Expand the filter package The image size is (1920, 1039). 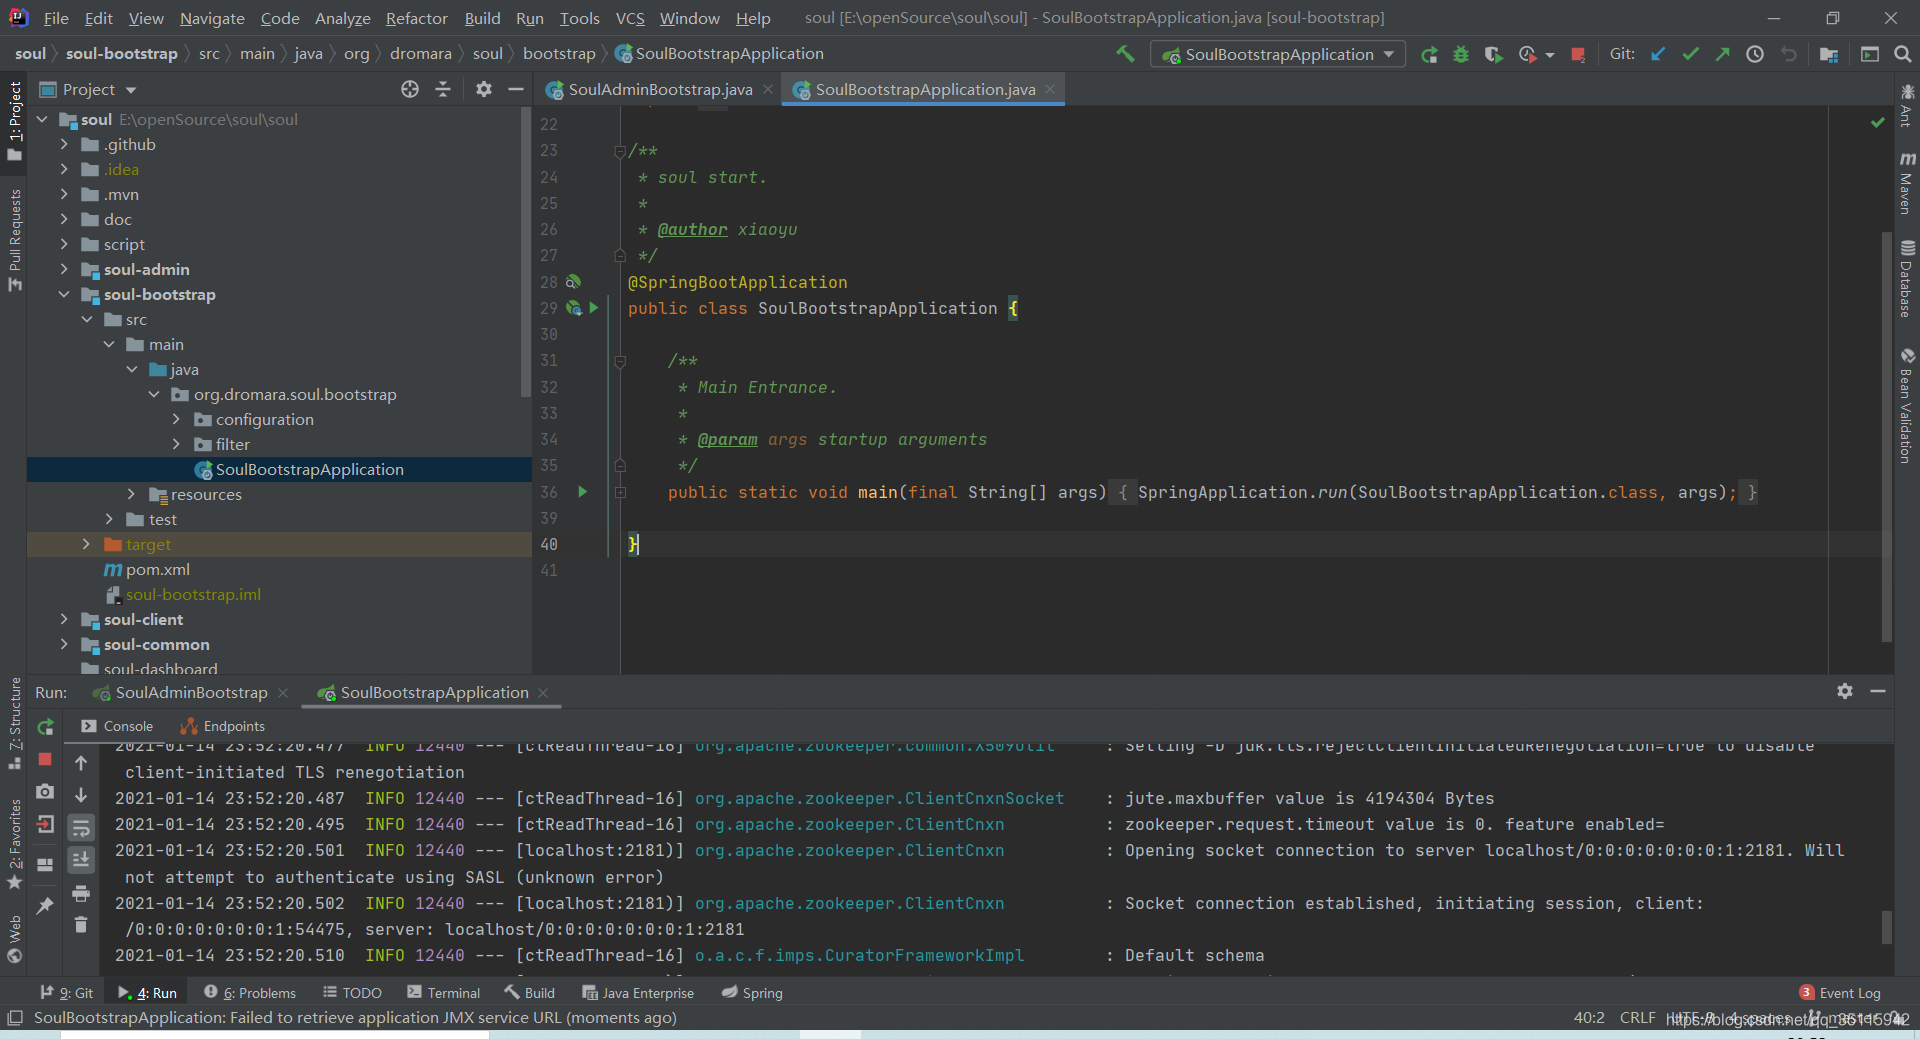pos(176,444)
